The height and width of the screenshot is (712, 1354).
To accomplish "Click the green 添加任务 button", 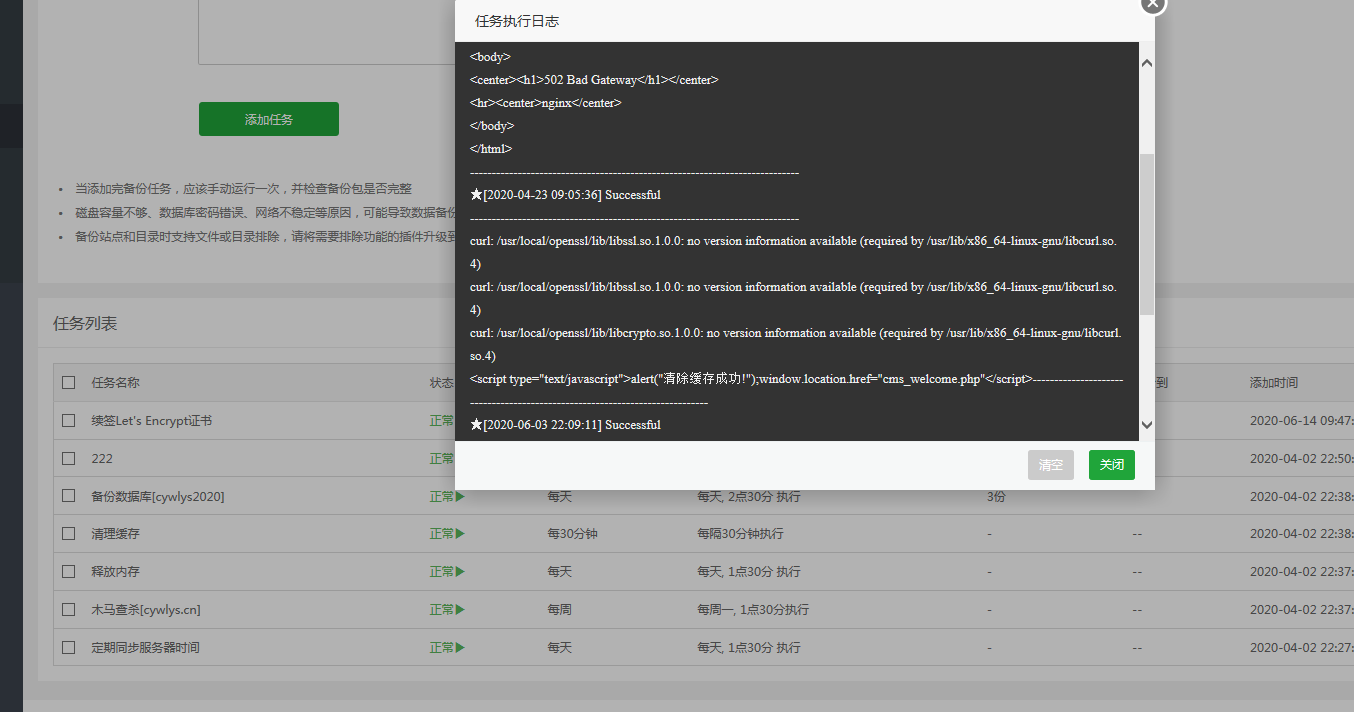I will [x=269, y=119].
